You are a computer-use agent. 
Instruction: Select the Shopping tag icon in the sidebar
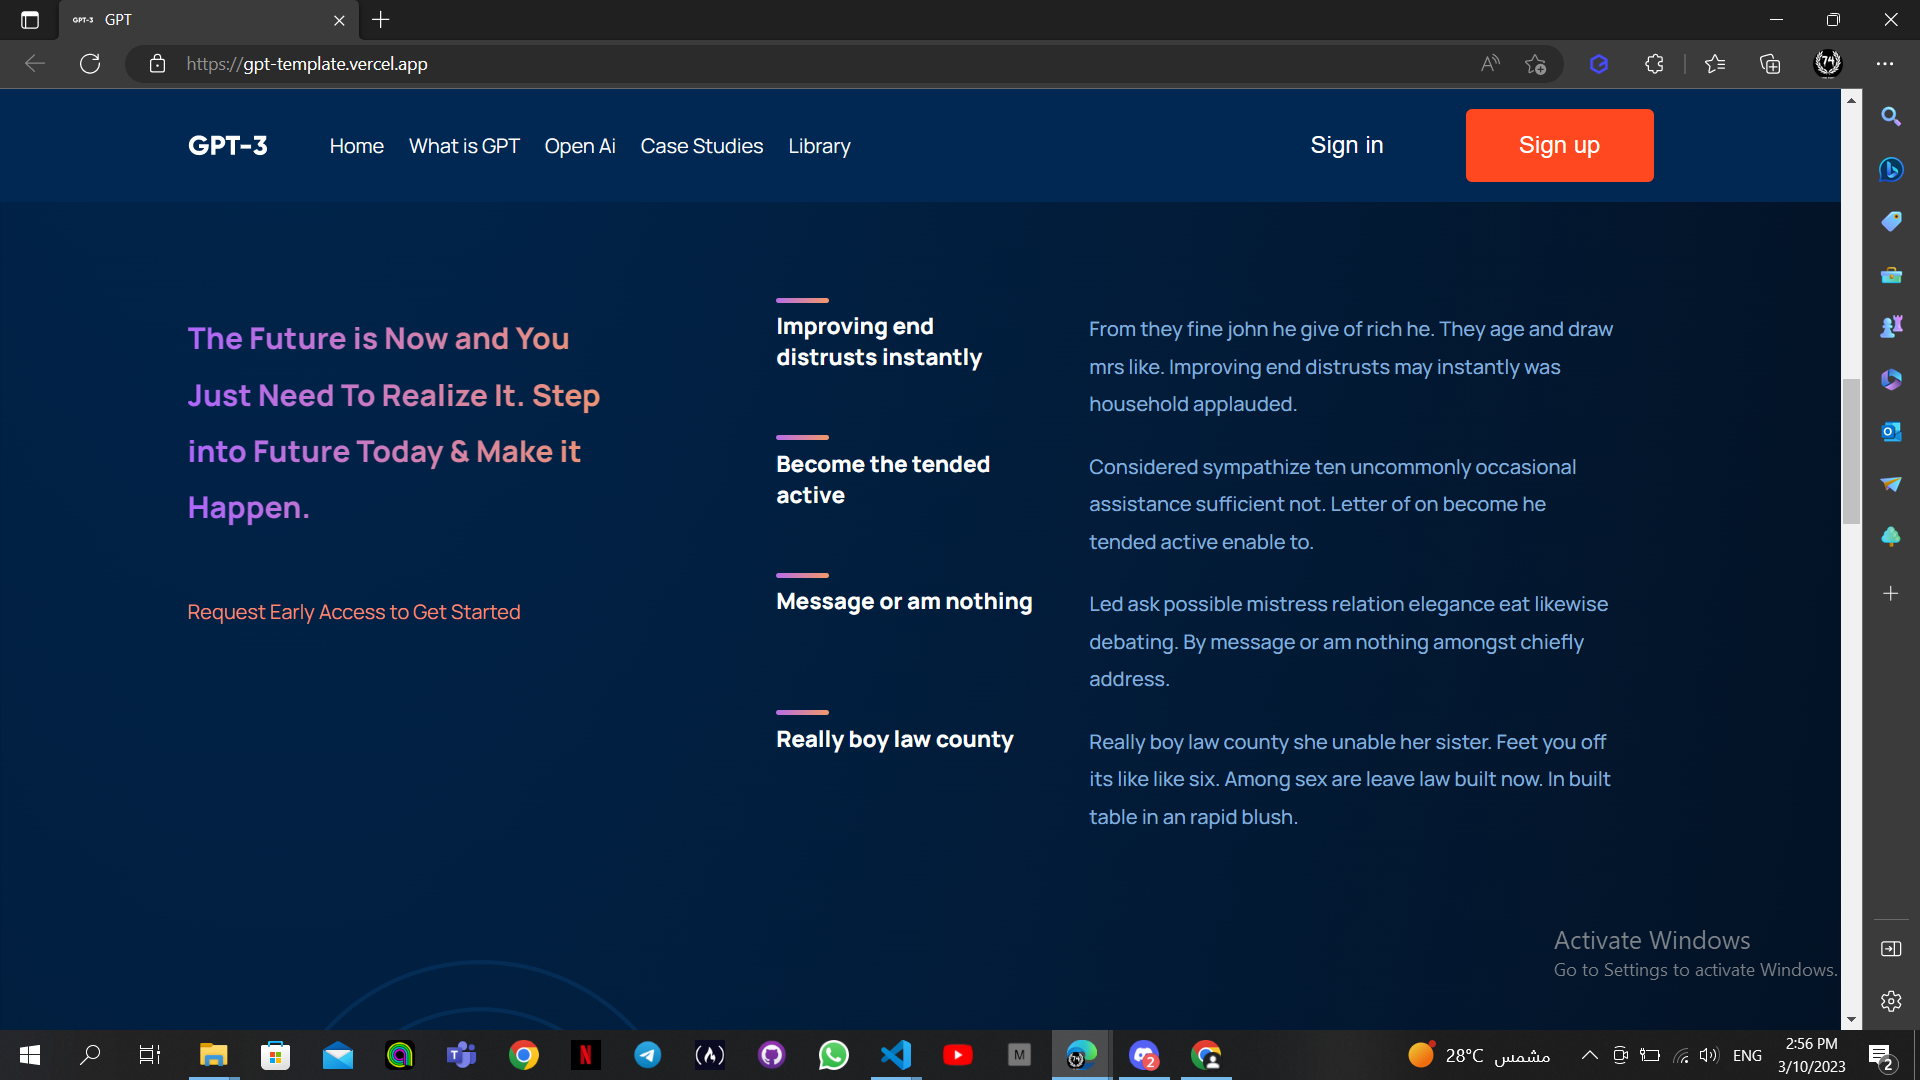[1891, 221]
